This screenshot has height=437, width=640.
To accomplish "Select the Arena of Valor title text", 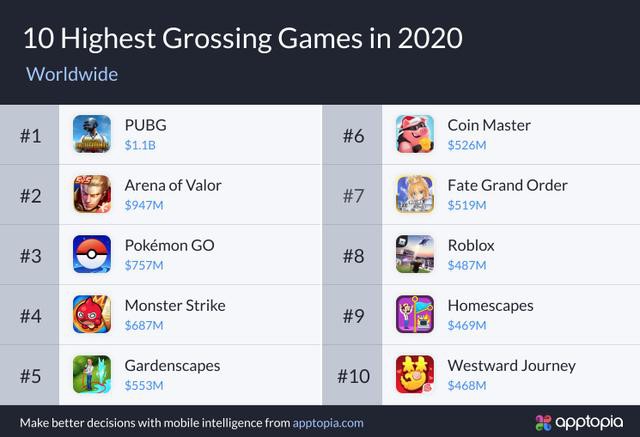I will tap(173, 185).
